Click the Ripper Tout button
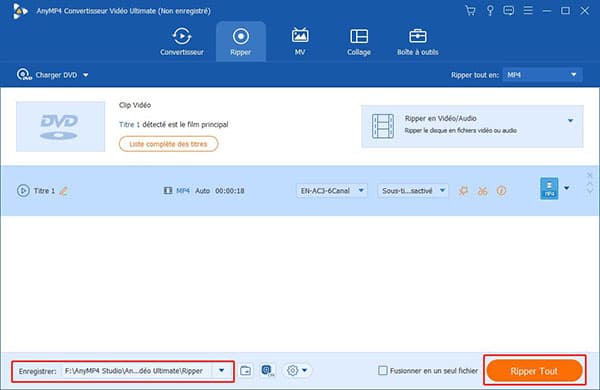 pos(534,370)
